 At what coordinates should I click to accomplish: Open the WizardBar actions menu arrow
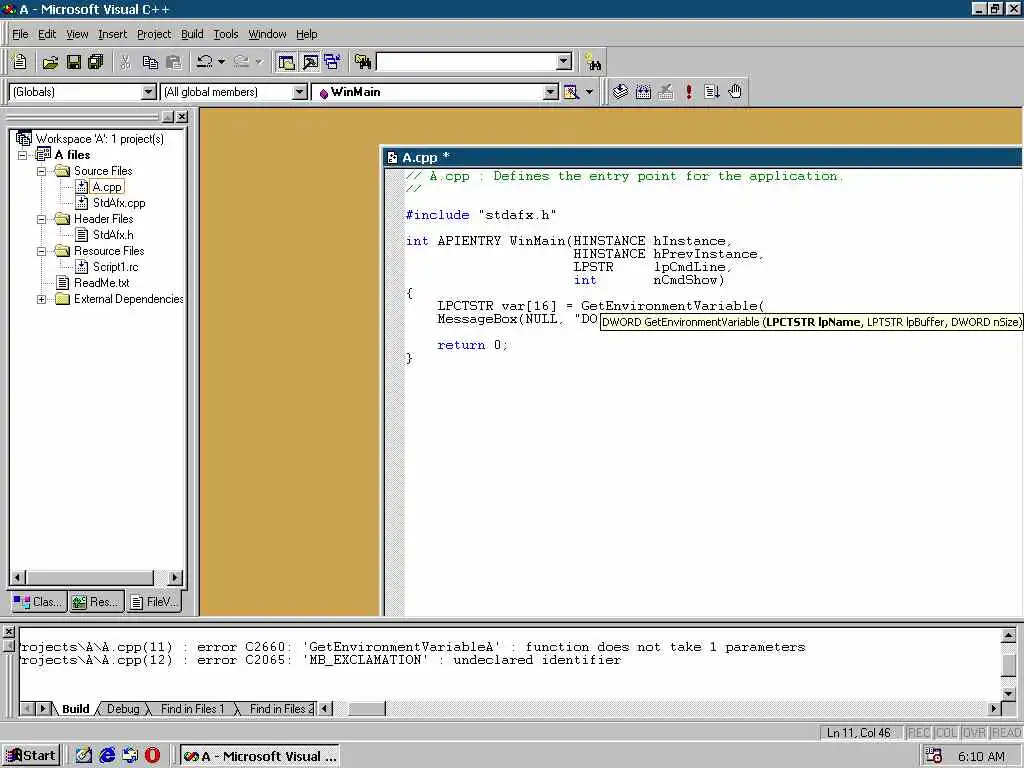[589, 92]
